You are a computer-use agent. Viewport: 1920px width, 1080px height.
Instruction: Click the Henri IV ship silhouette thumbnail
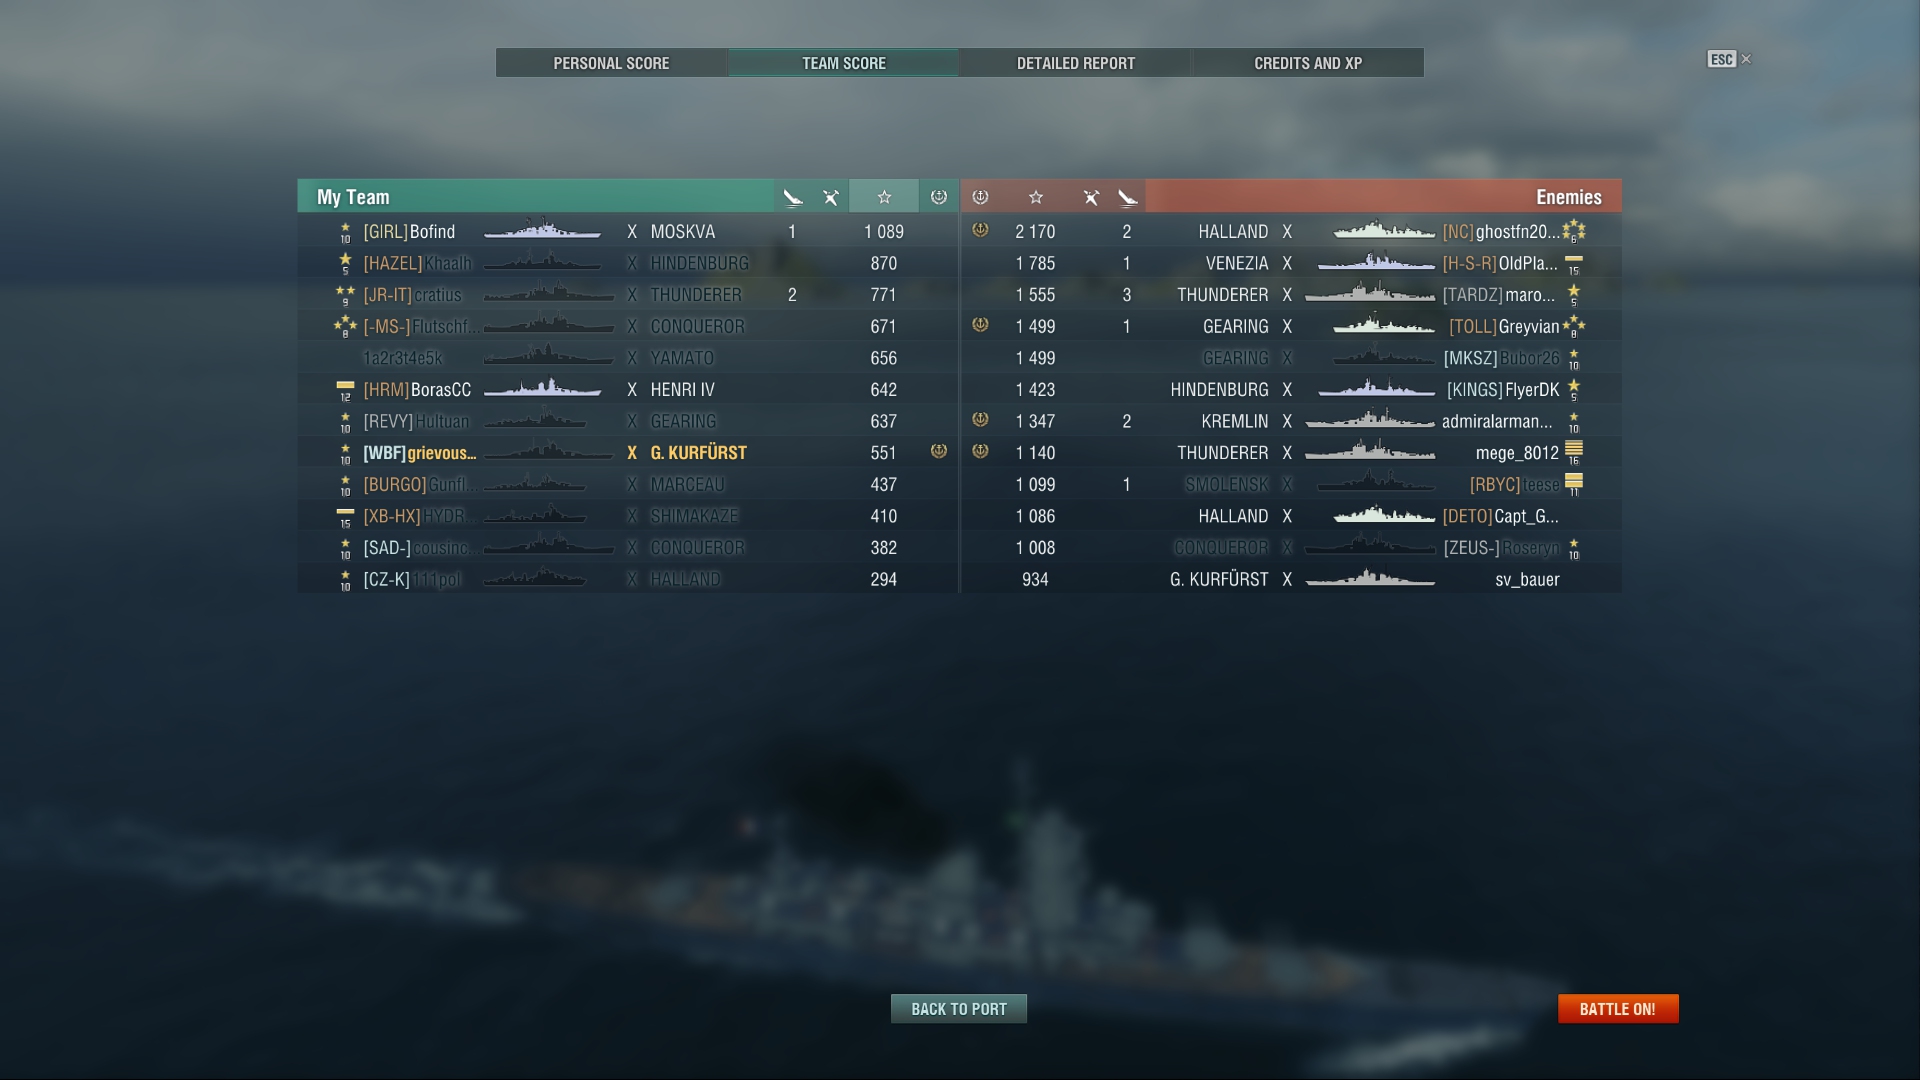point(542,389)
